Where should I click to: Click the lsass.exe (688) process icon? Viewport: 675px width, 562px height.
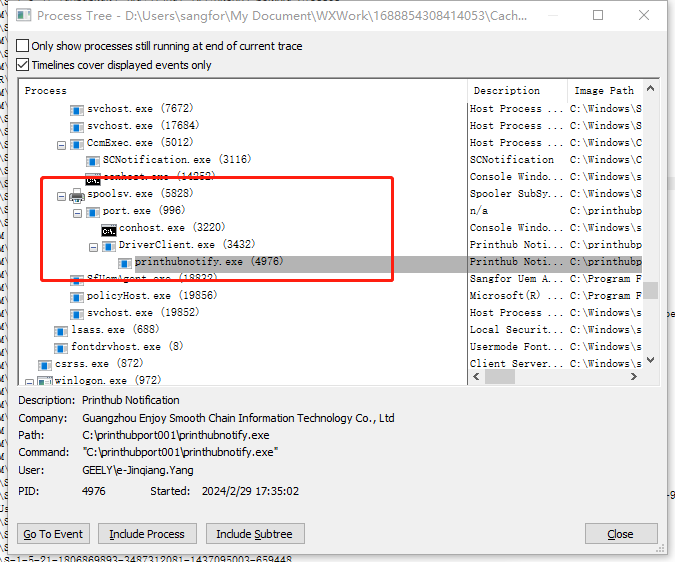[x=61, y=330]
